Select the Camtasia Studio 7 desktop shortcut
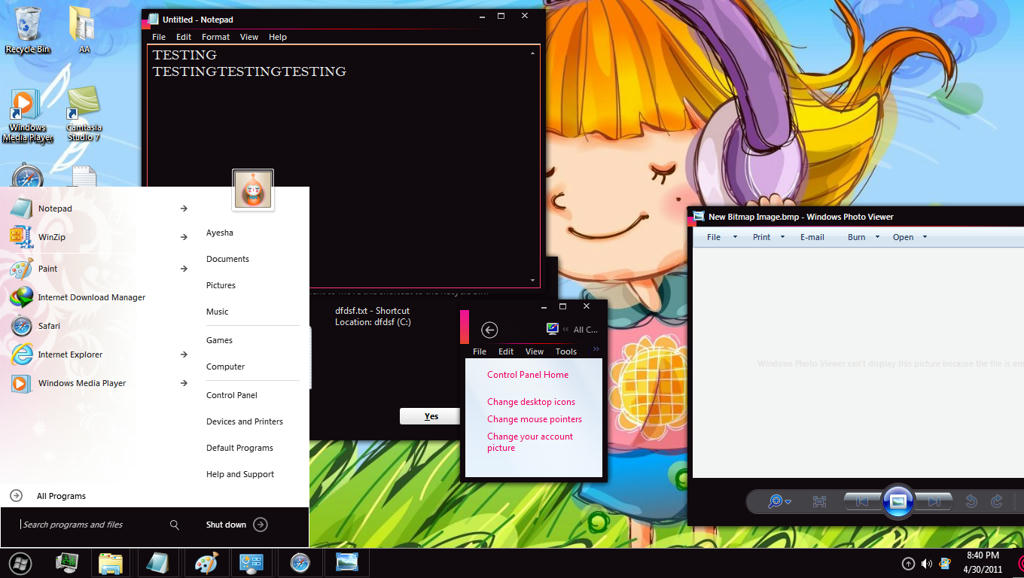This screenshot has height=578, width=1024. tap(84, 114)
